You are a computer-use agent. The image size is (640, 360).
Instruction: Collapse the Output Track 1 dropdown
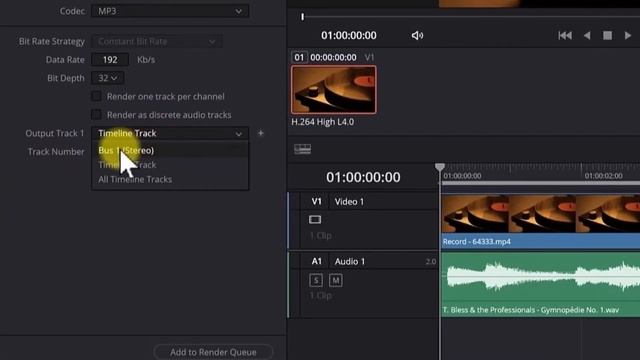[x=170, y=133]
